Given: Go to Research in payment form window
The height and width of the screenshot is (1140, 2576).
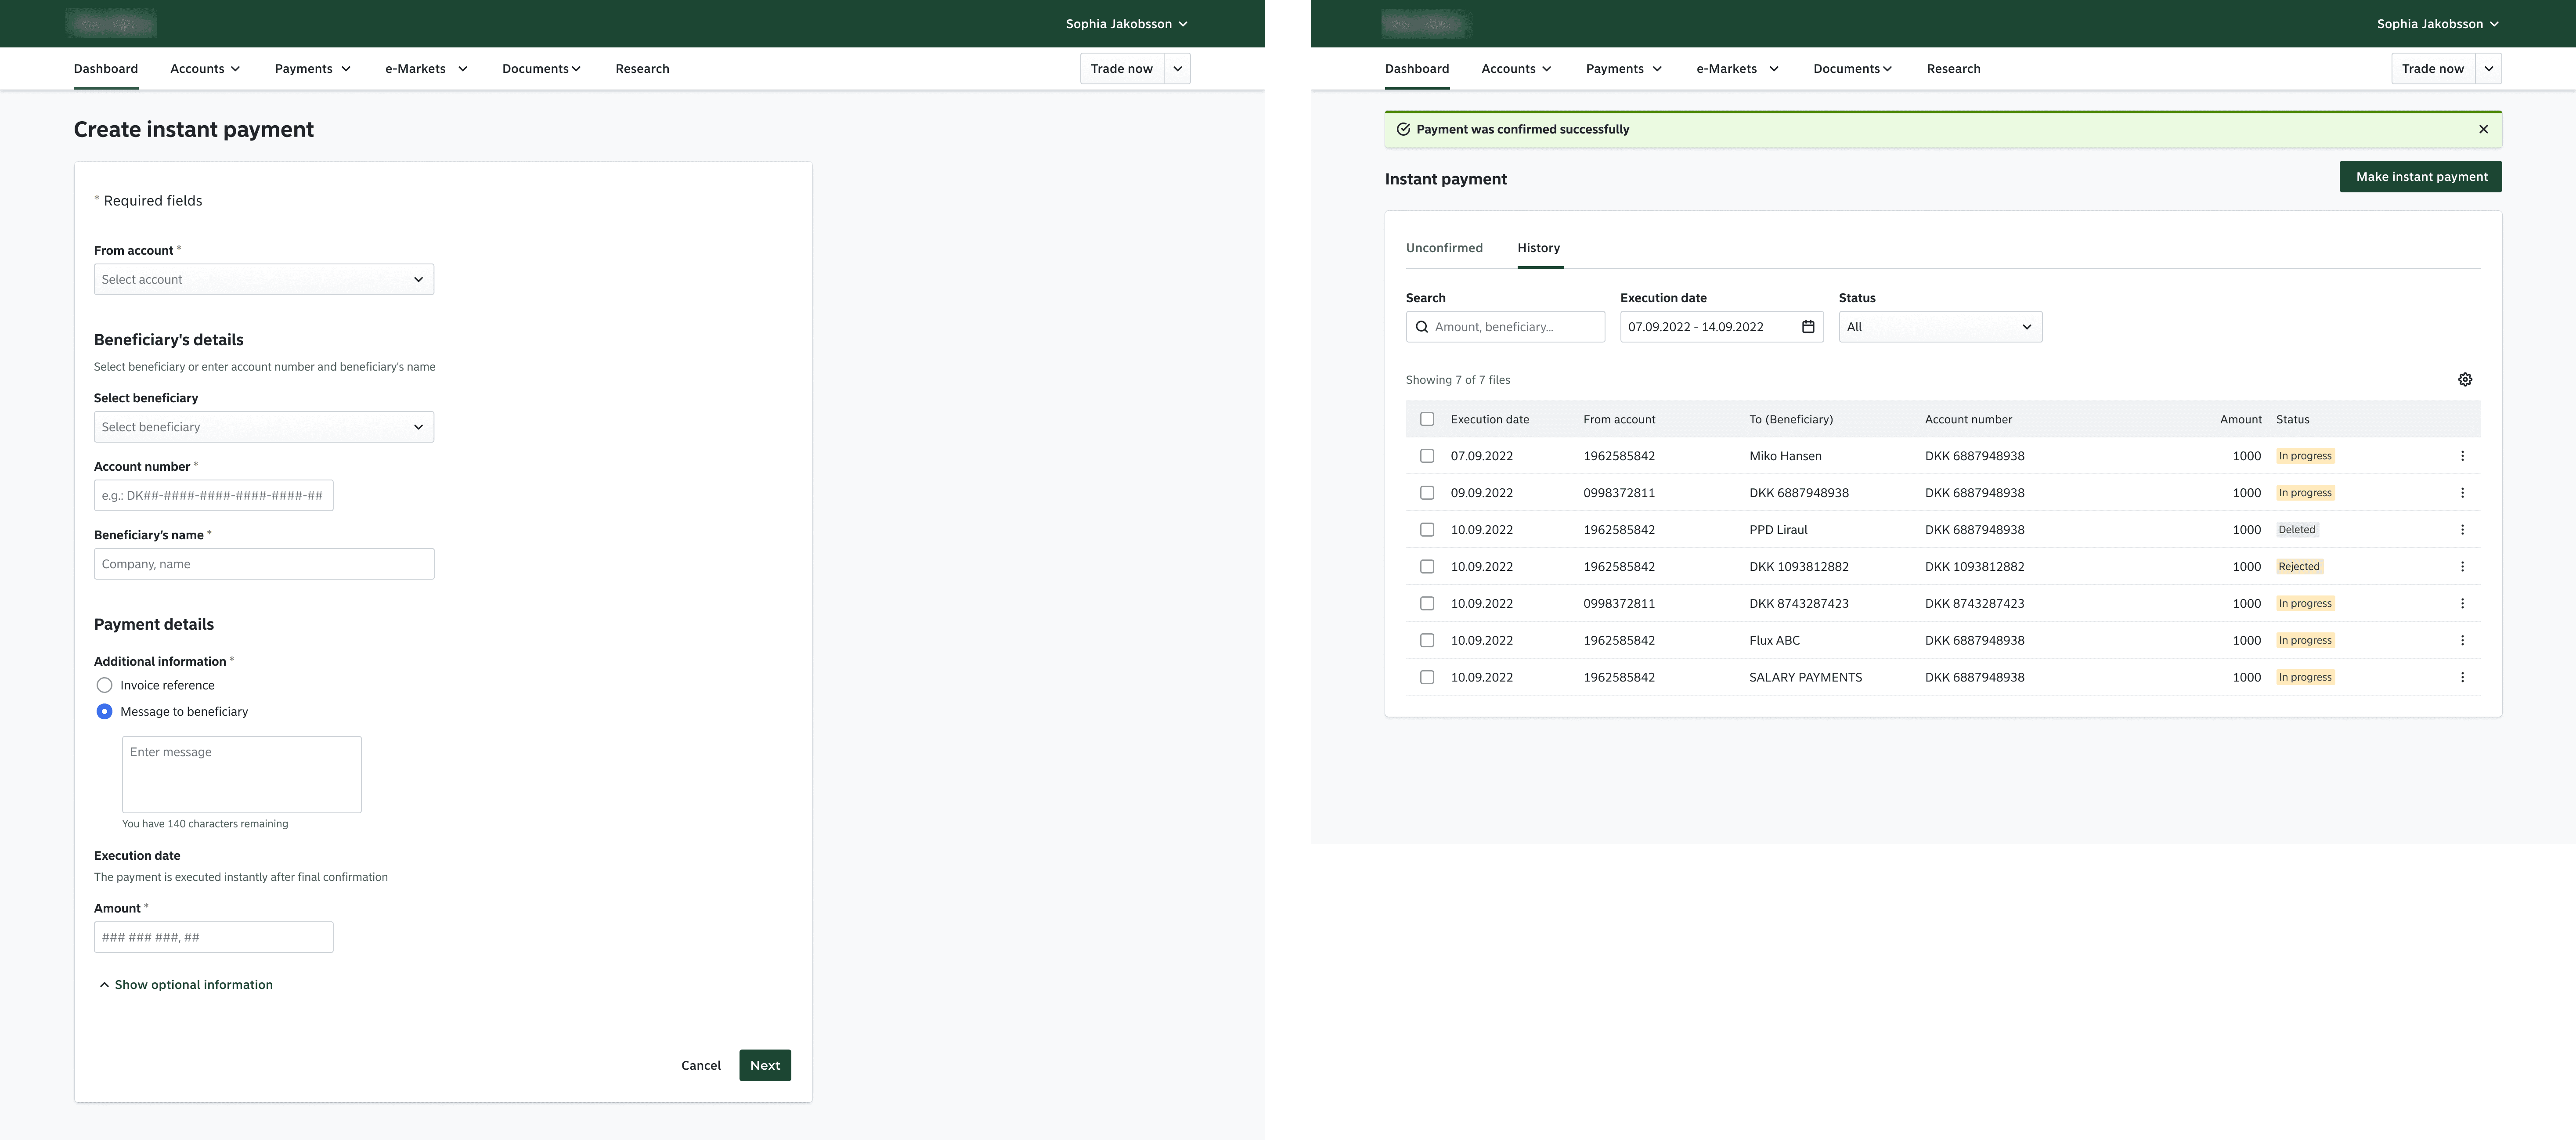Looking at the screenshot, I should pyautogui.click(x=642, y=69).
